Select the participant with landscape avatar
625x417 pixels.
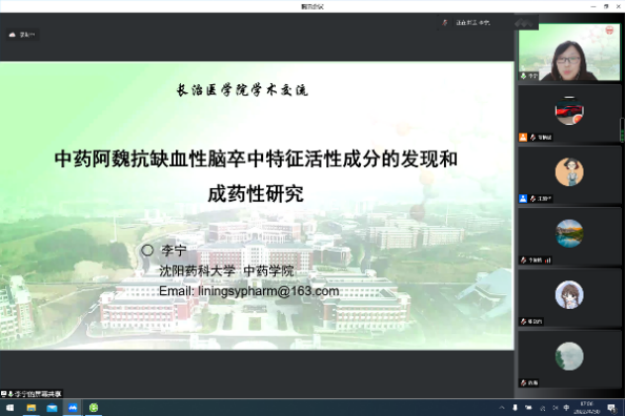[x=569, y=234]
